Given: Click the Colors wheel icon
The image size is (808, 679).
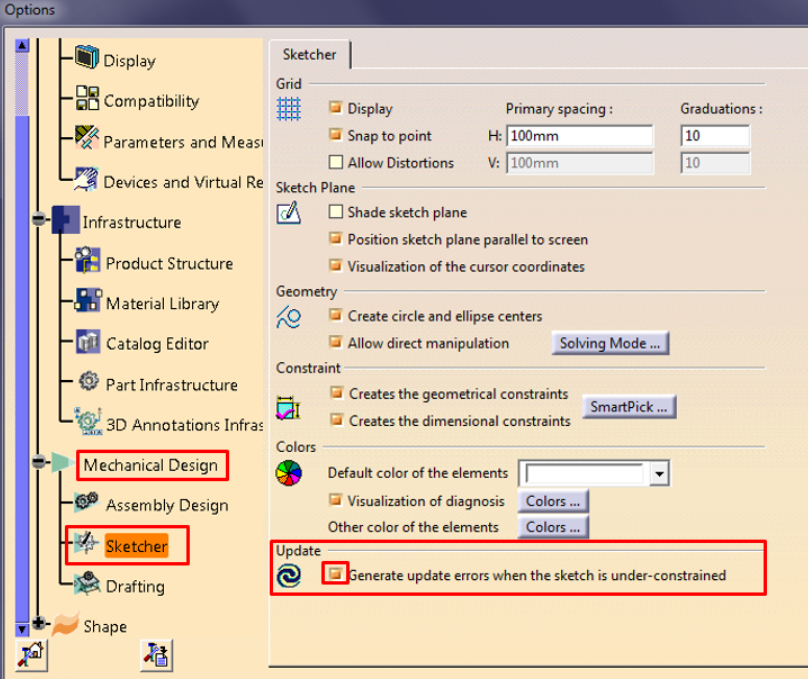Looking at the screenshot, I should click(289, 473).
